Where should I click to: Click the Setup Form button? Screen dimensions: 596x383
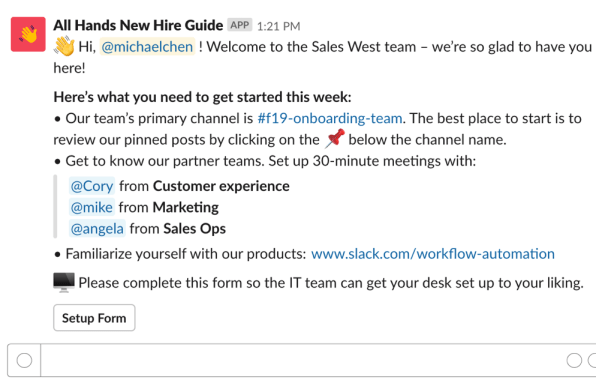[94, 318]
